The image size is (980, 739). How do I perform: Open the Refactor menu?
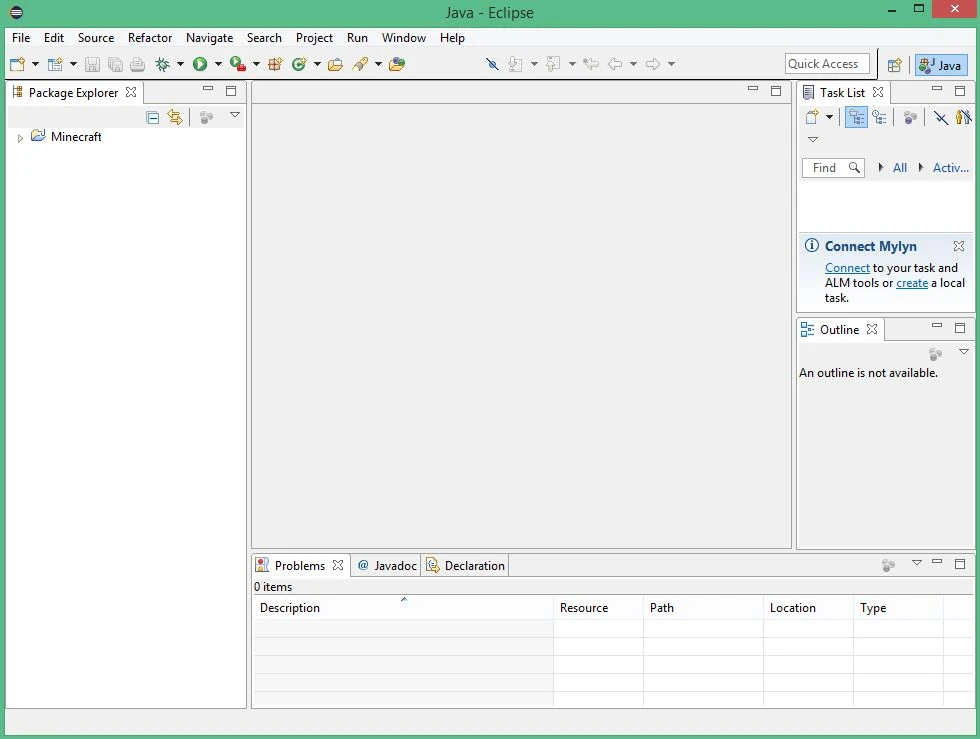point(150,38)
